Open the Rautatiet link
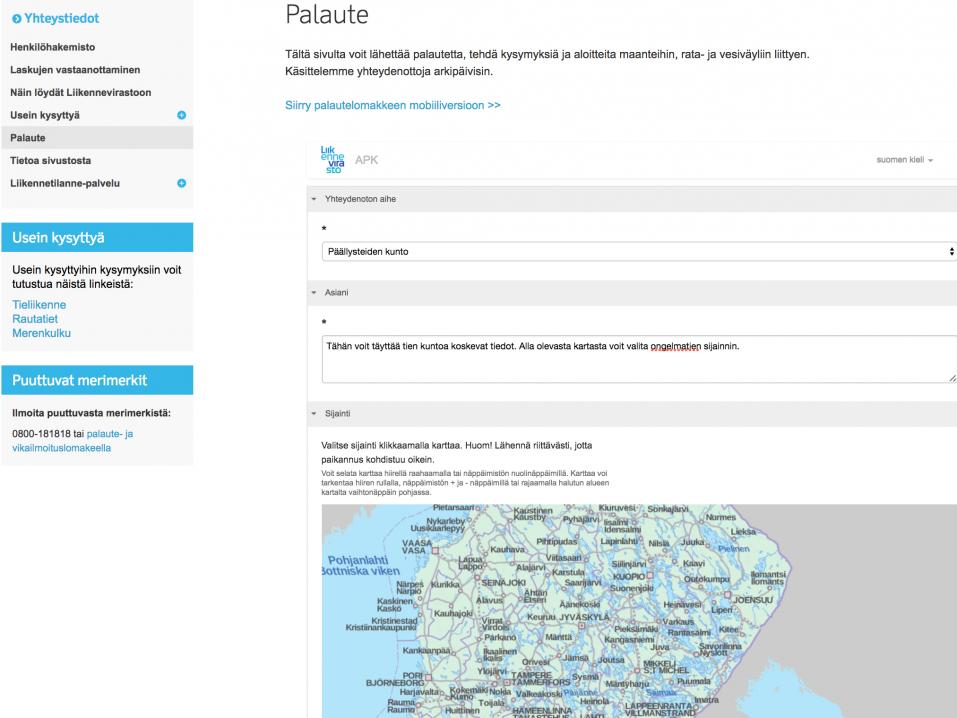Image resolution: width=957 pixels, height=718 pixels. tap(35, 319)
